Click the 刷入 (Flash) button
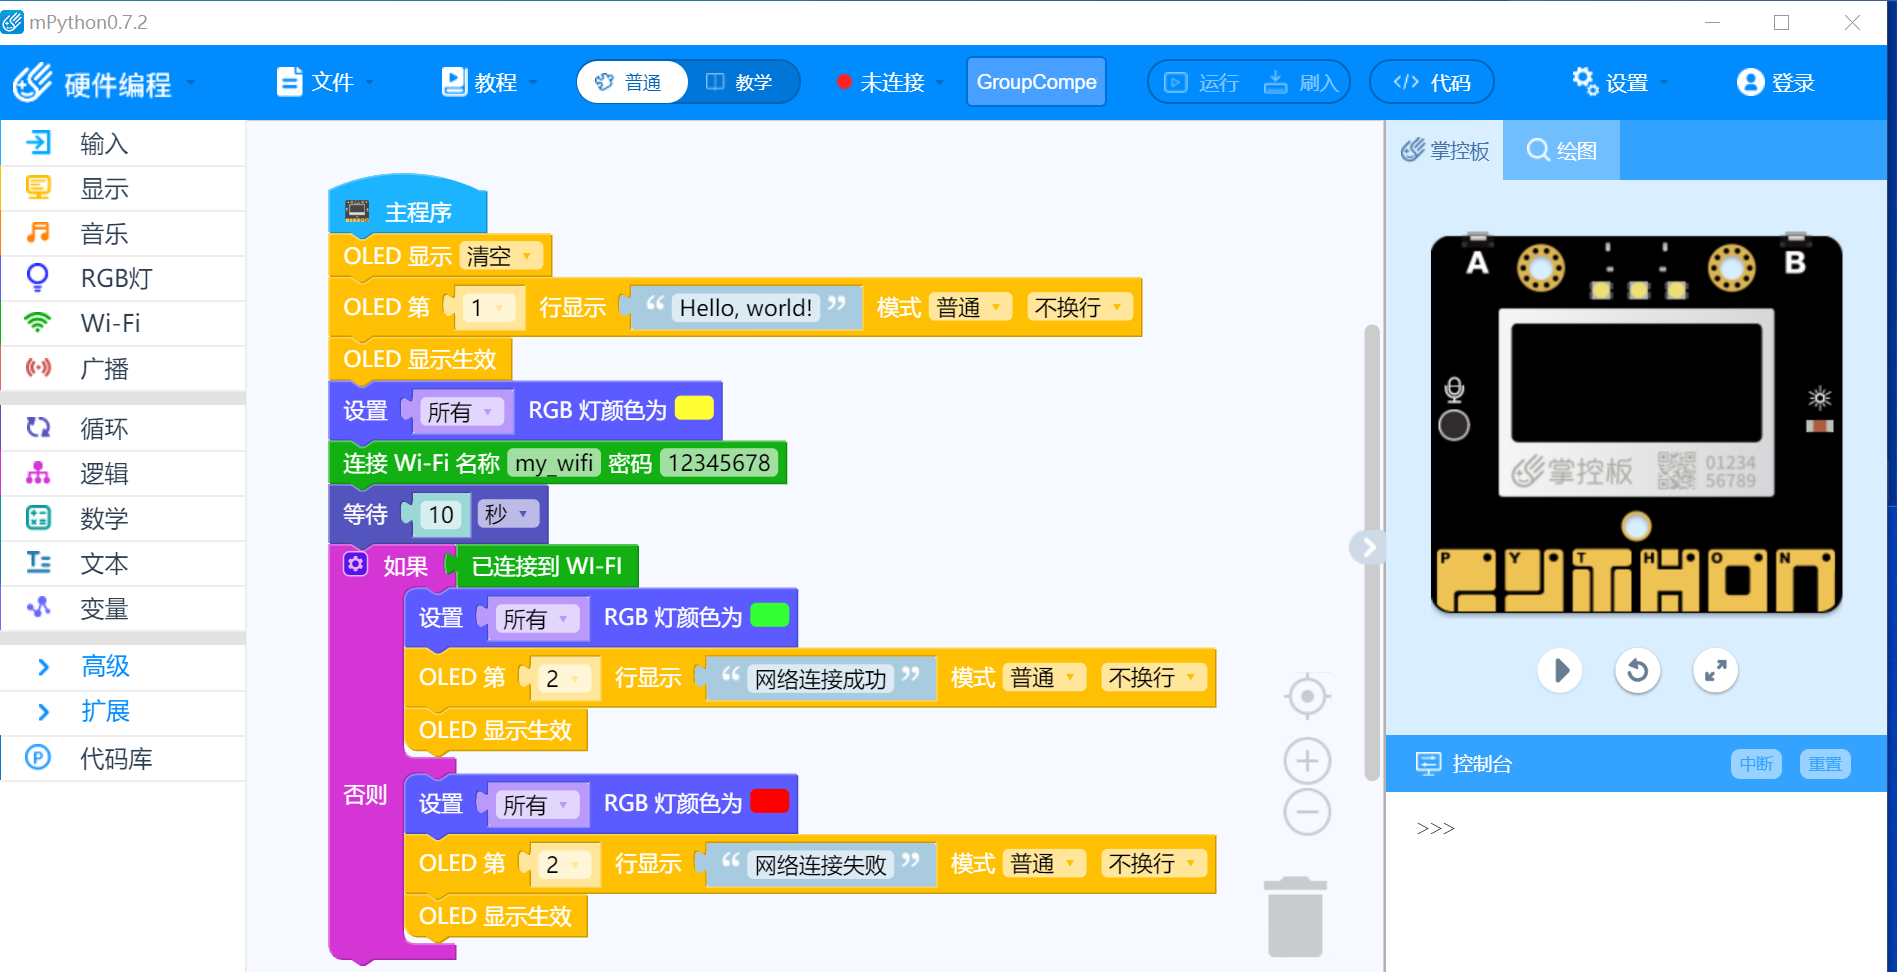 tap(1301, 82)
